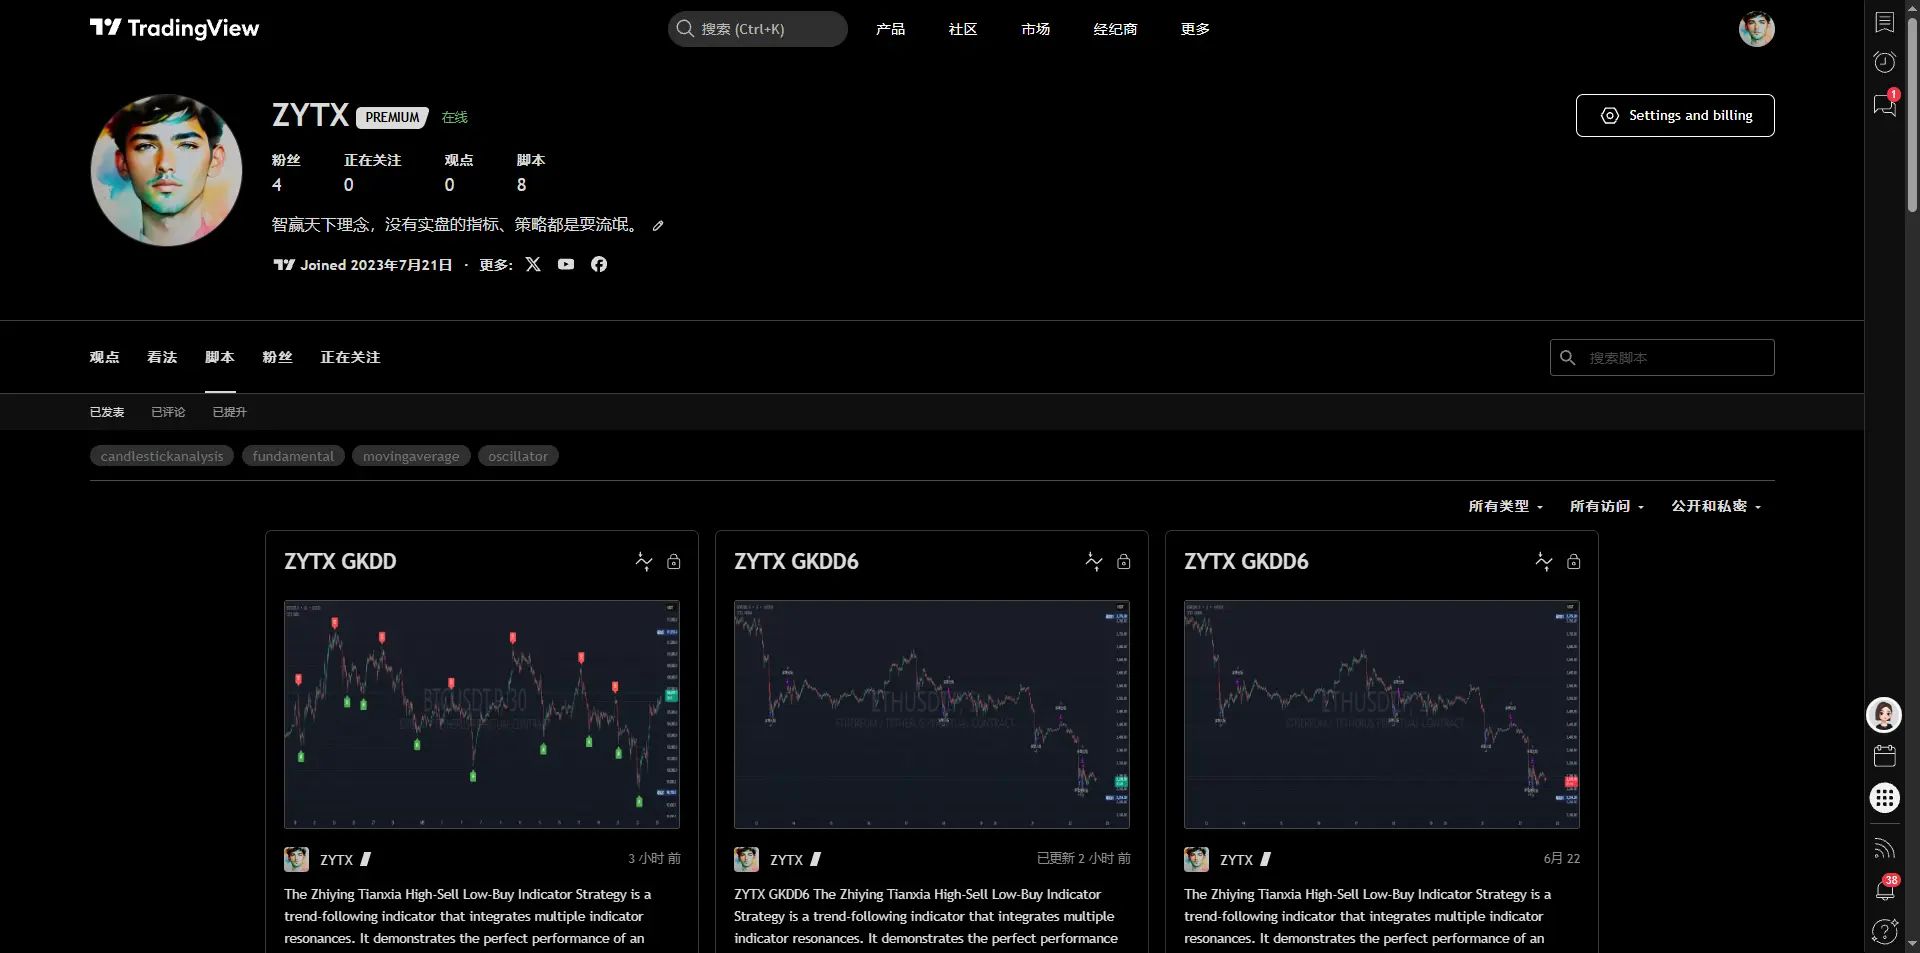Open the YouTube profile link icon
Screen dimensions: 1920x953
coord(566,264)
